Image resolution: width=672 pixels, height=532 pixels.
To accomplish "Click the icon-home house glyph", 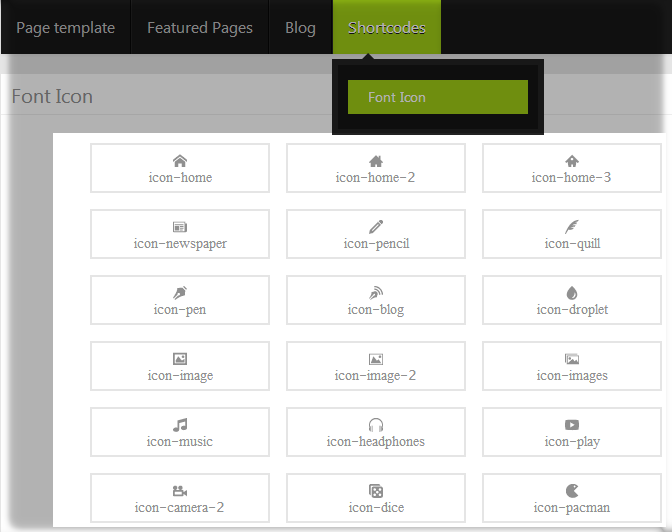I will pyautogui.click(x=180, y=161).
